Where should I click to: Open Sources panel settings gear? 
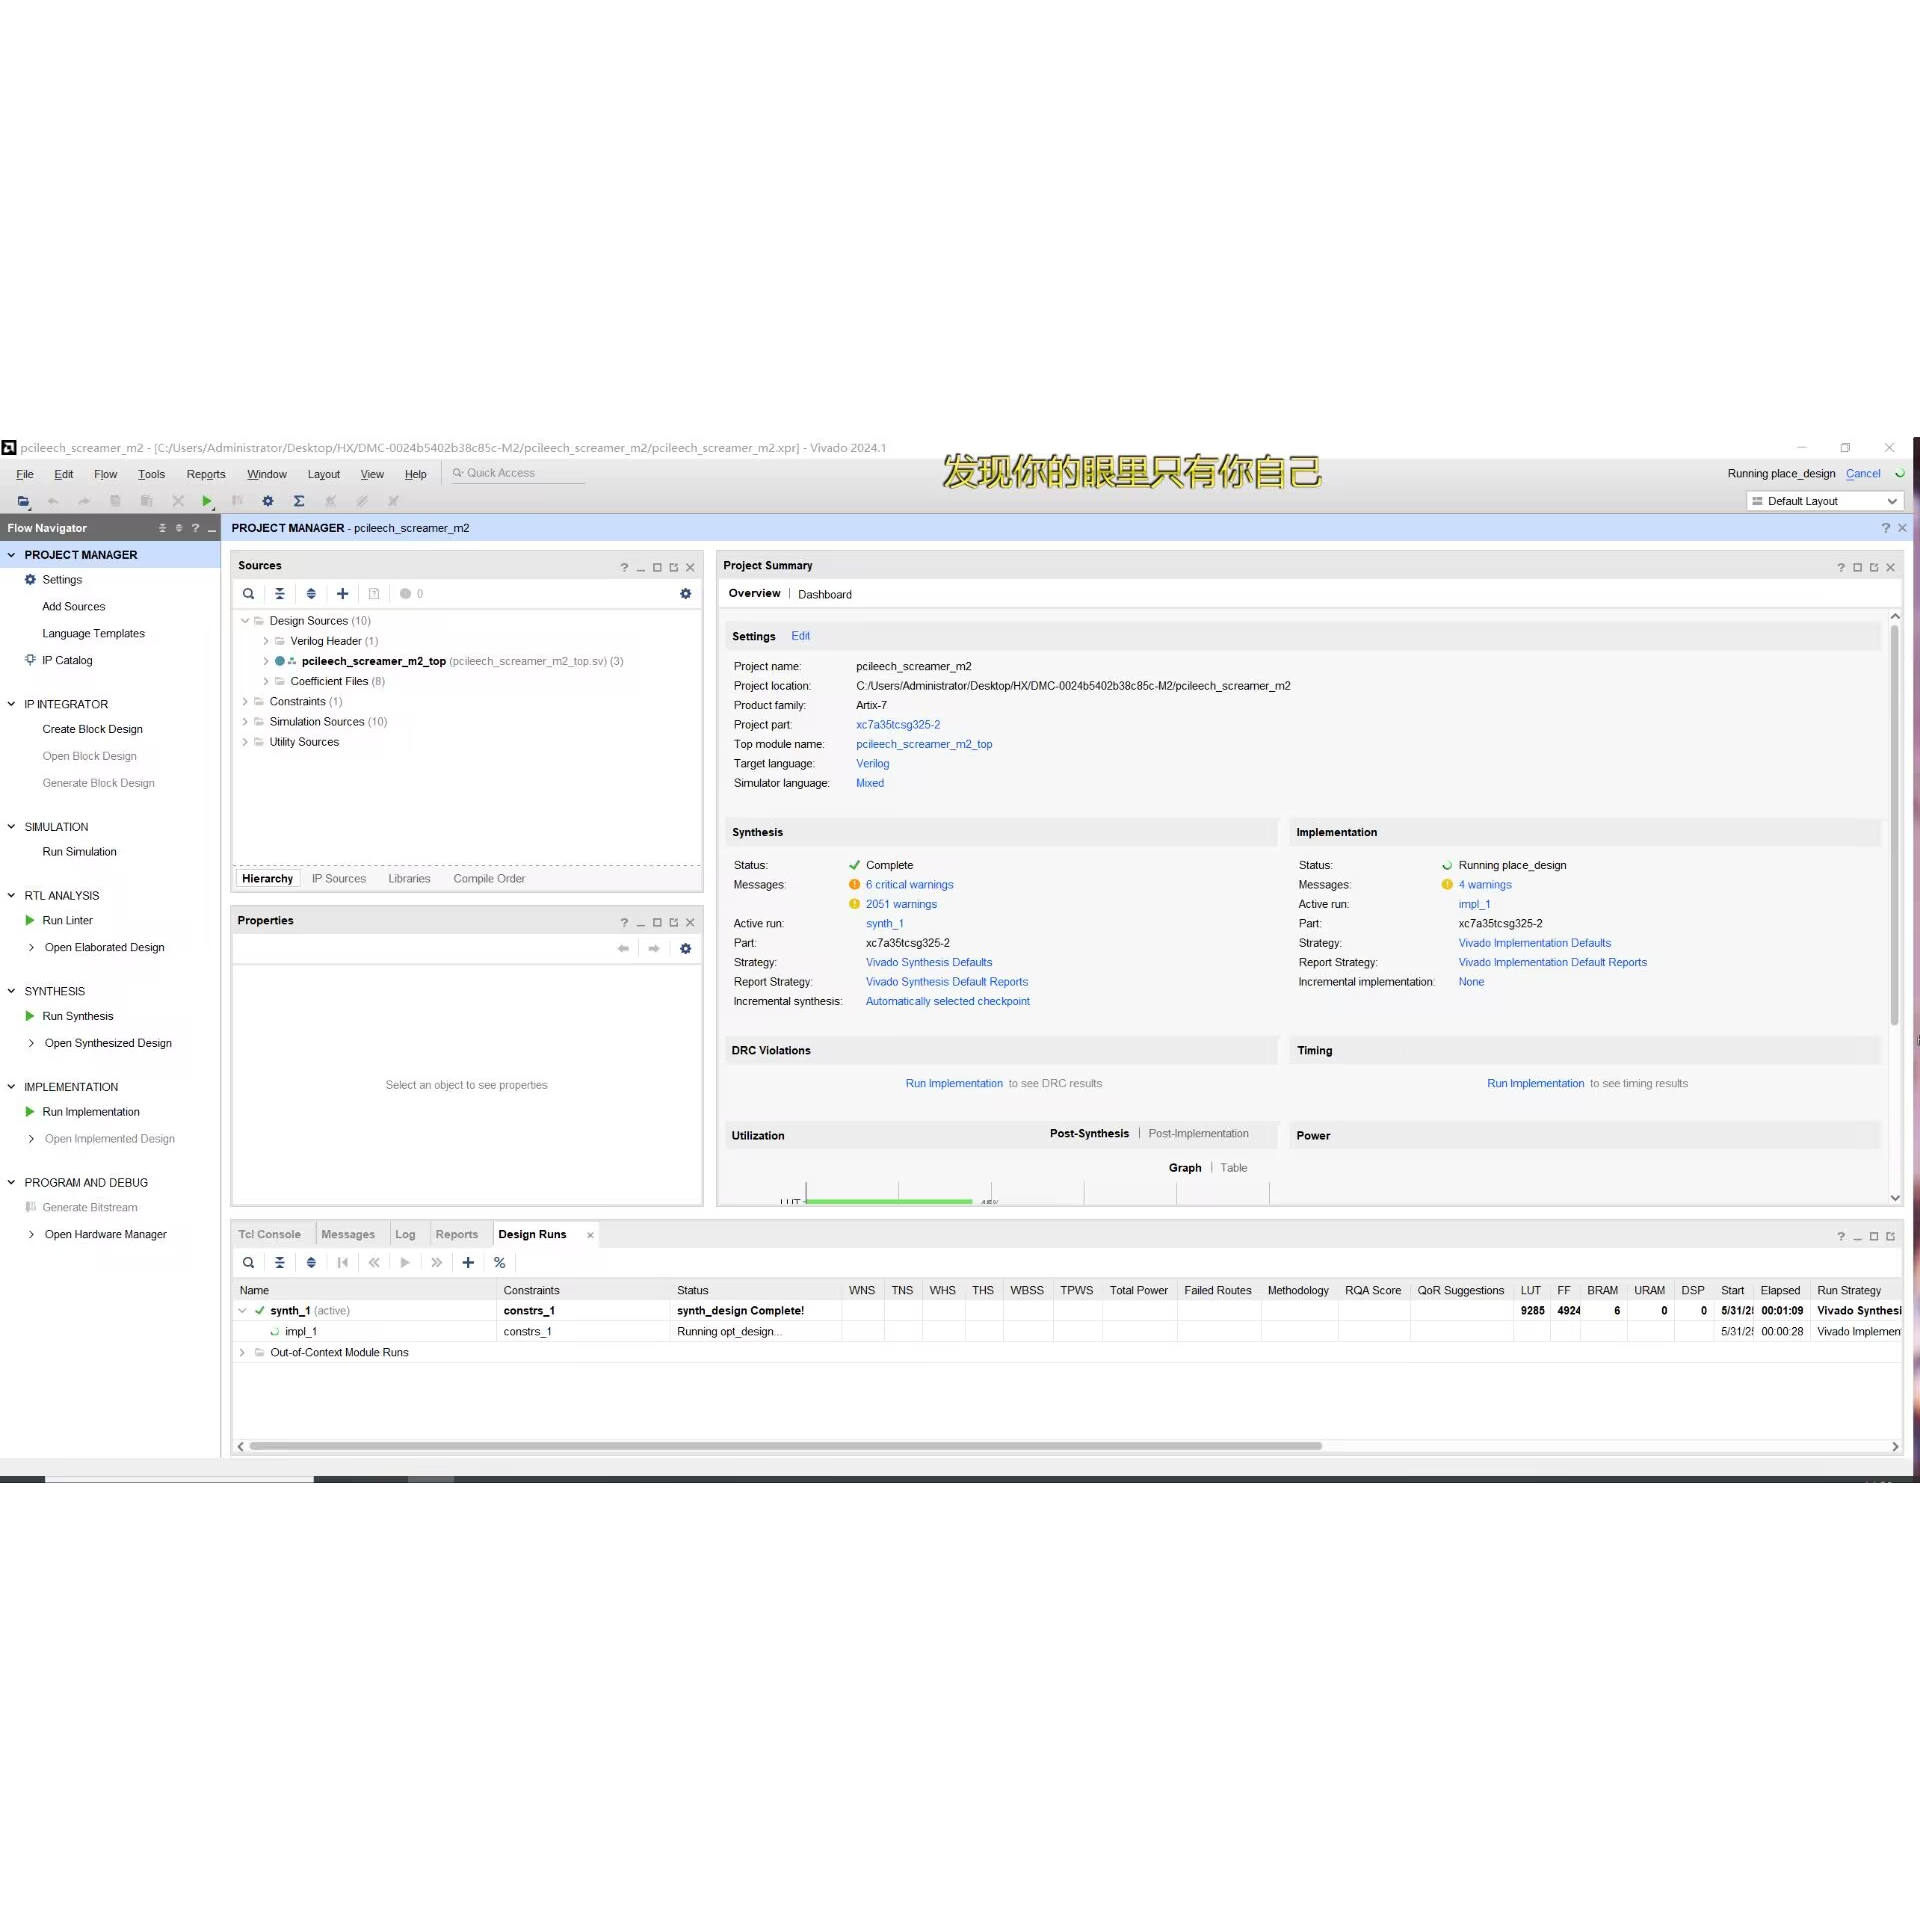tap(685, 594)
